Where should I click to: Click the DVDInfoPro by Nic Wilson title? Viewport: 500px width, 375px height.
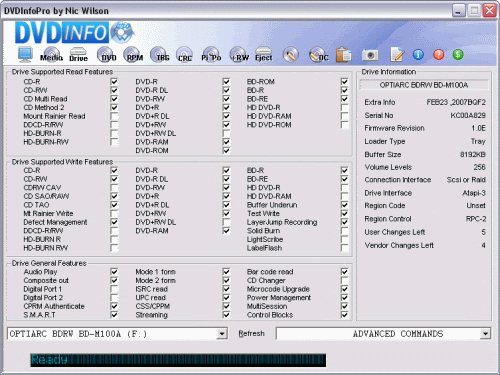tap(56, 11)
